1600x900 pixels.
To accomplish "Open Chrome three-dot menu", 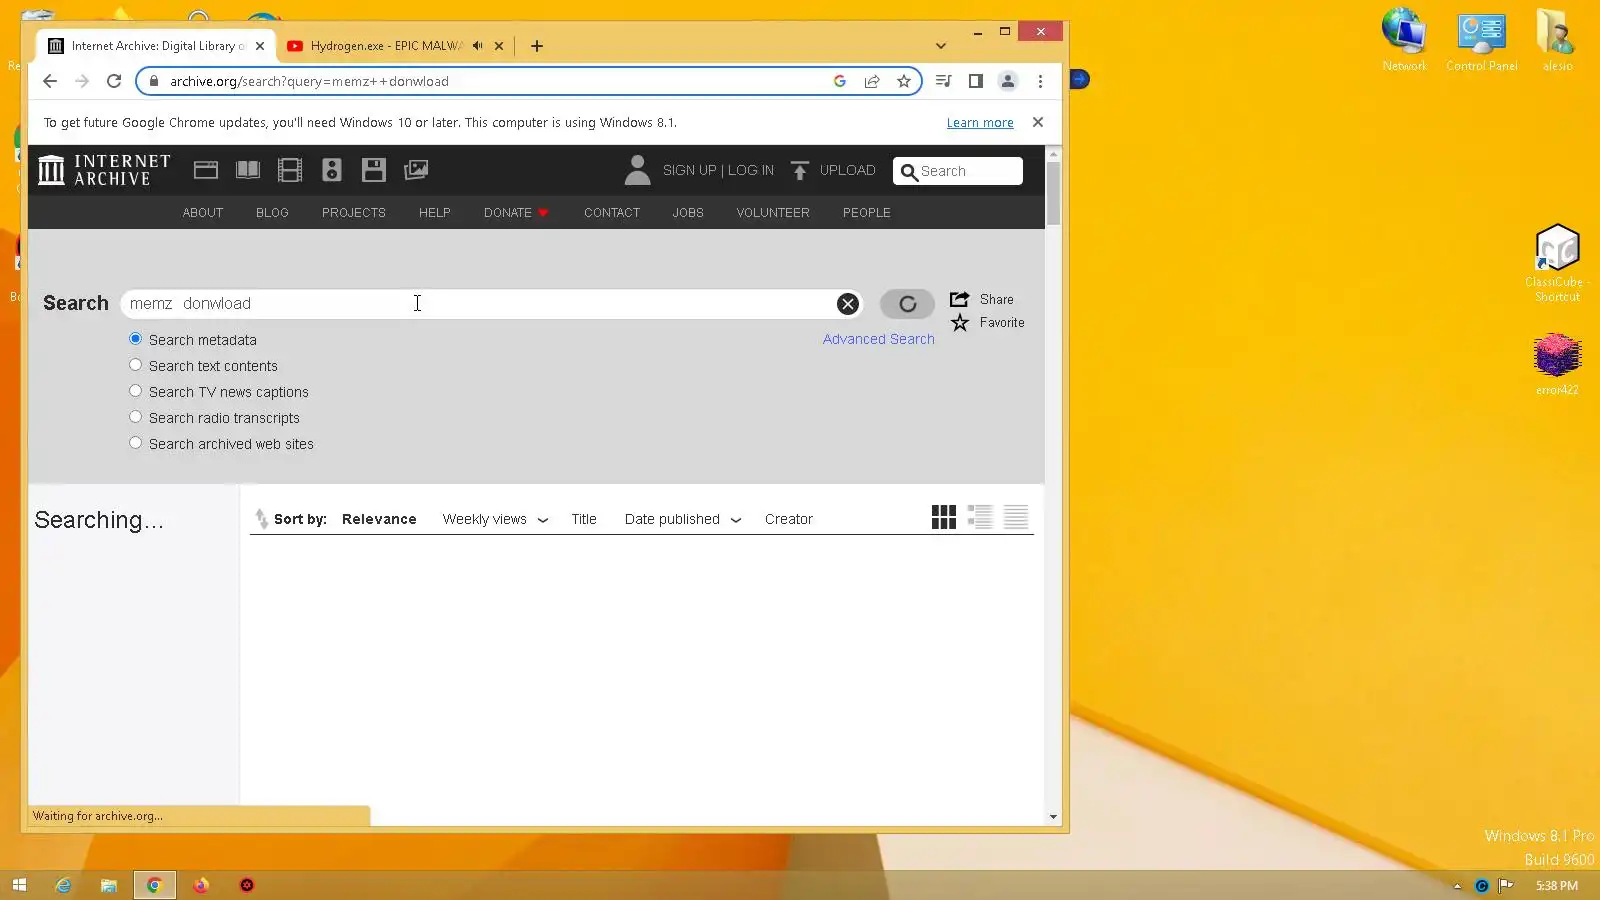I will coord(1040,82).
